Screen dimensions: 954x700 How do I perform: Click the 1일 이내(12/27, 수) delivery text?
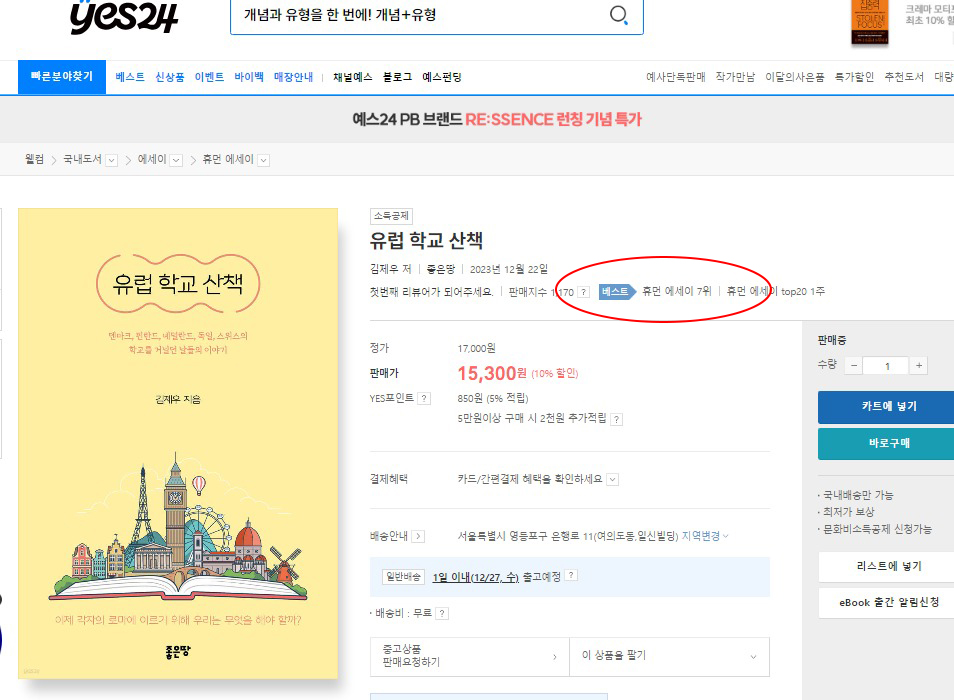coord(476,577)
